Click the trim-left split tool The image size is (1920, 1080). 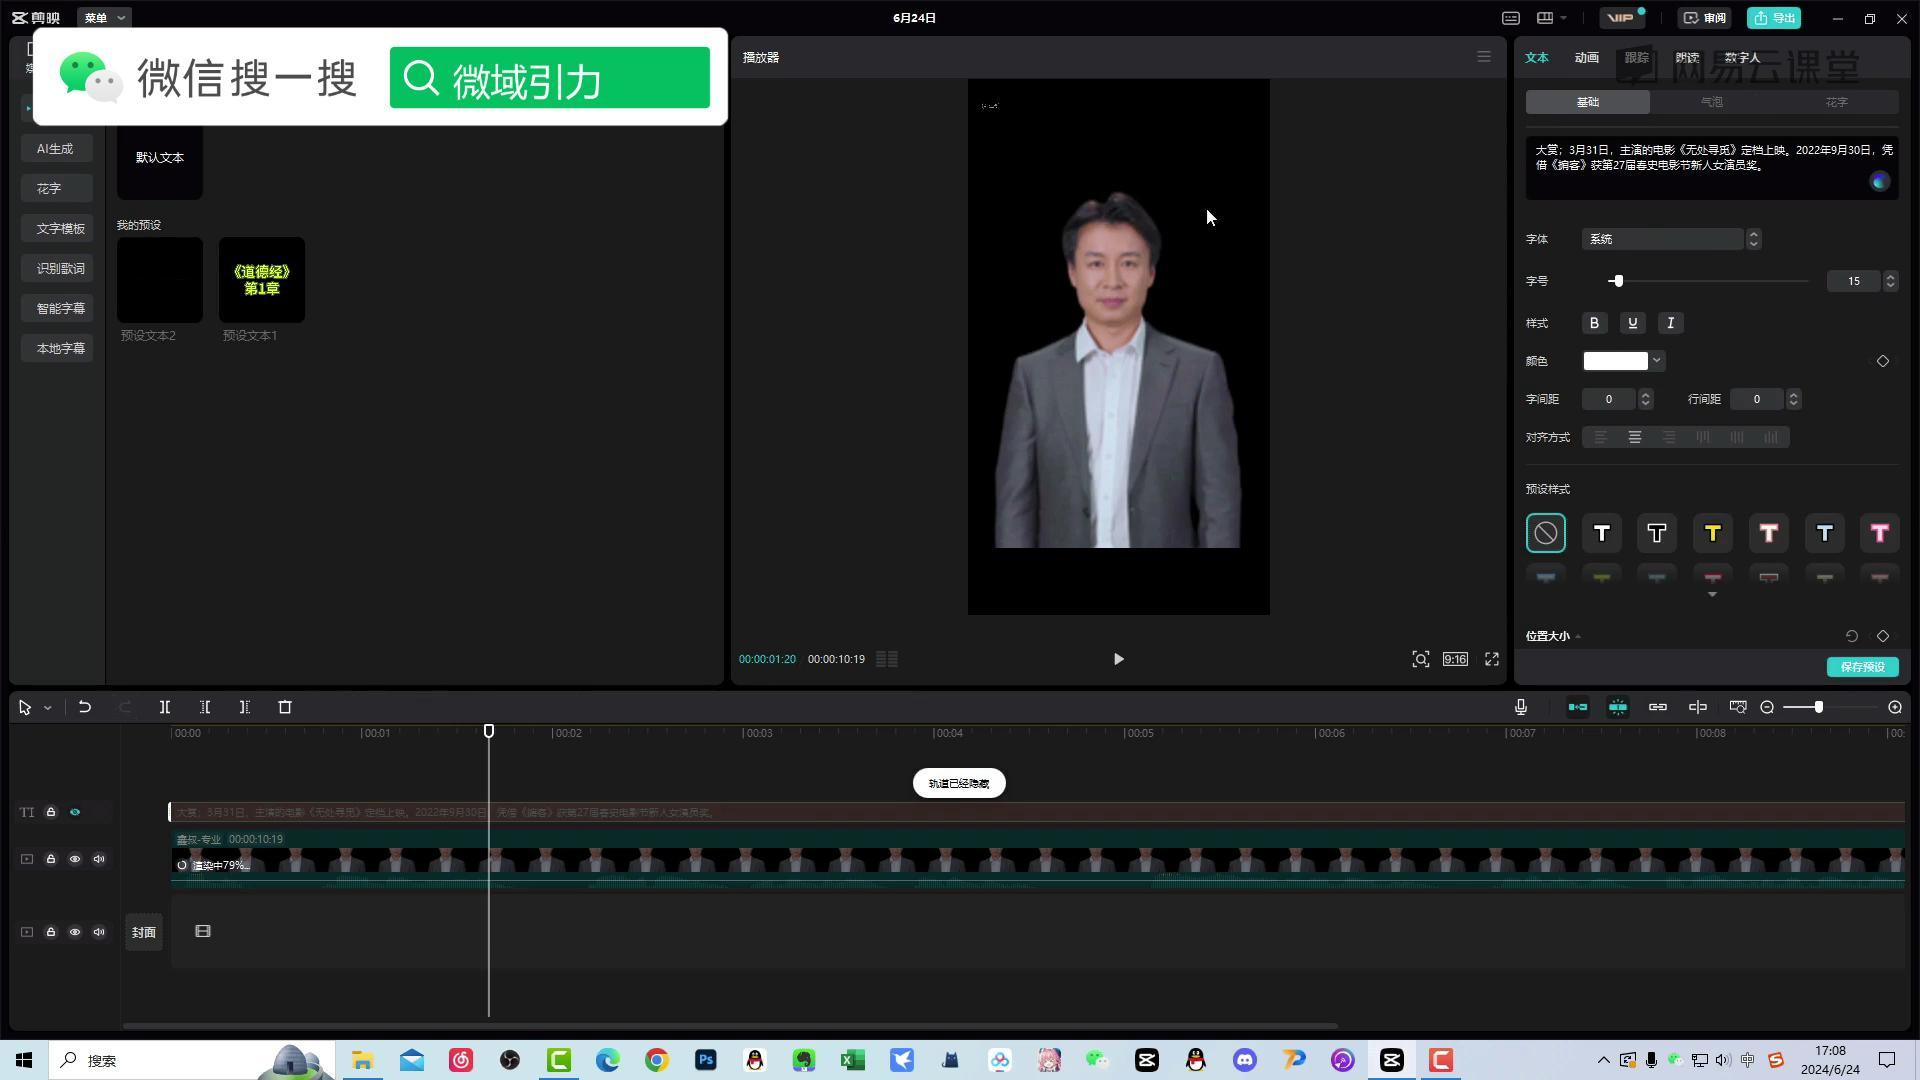(x=205, y=707)
